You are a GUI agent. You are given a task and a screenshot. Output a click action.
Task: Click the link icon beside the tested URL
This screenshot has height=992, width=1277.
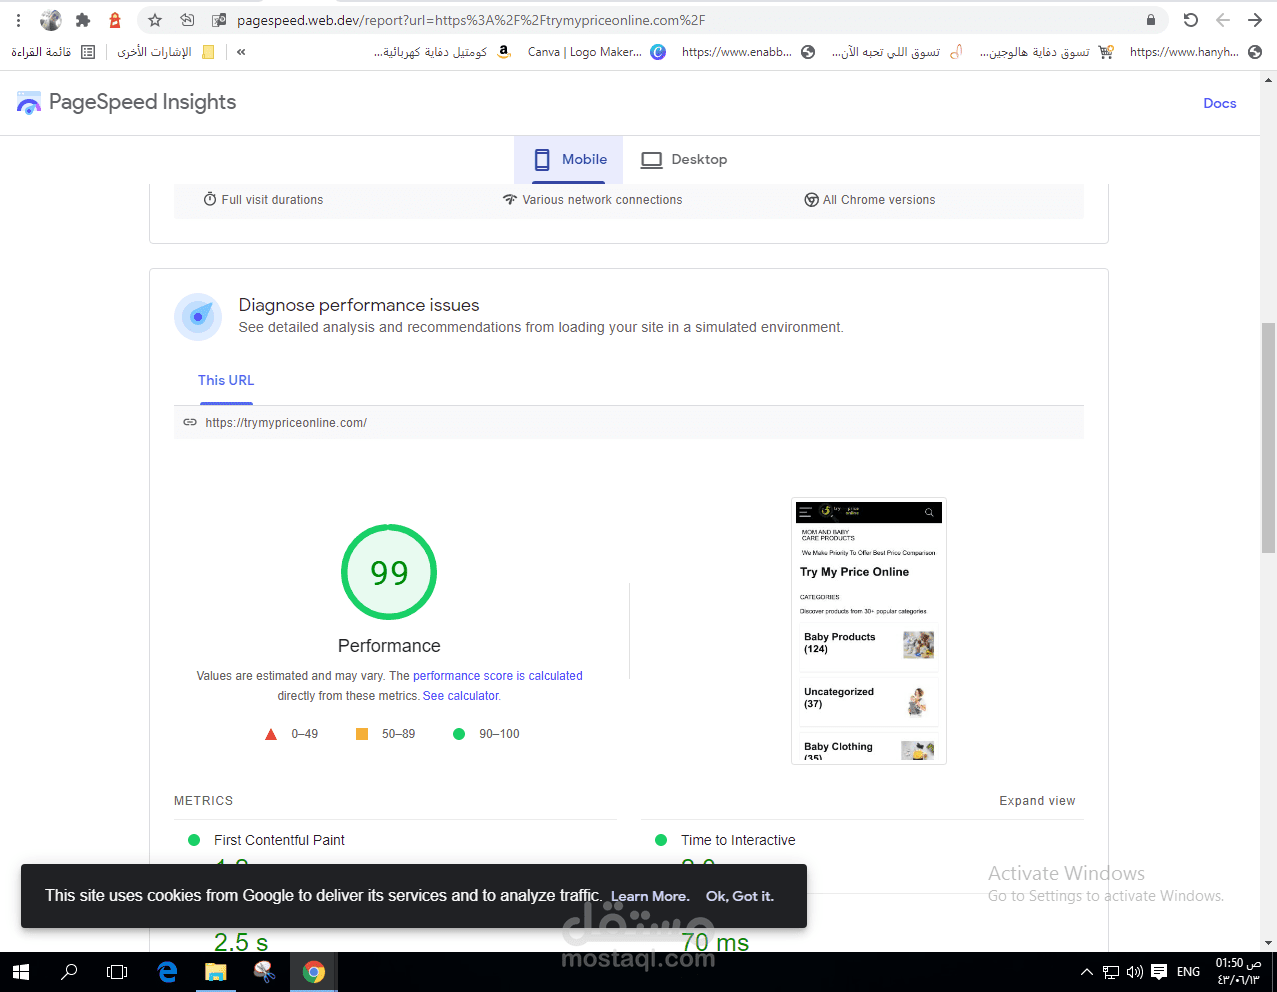pos(190,423)
